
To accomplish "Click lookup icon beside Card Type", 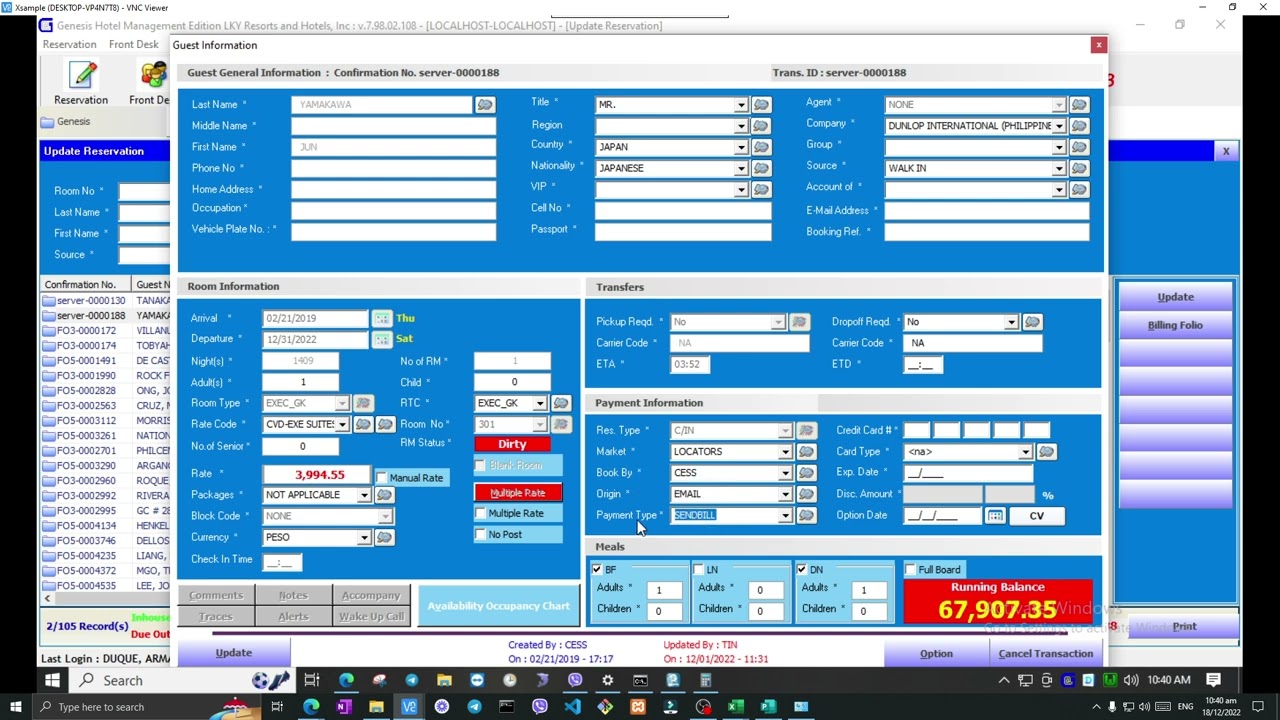I will pos(1046,452).
